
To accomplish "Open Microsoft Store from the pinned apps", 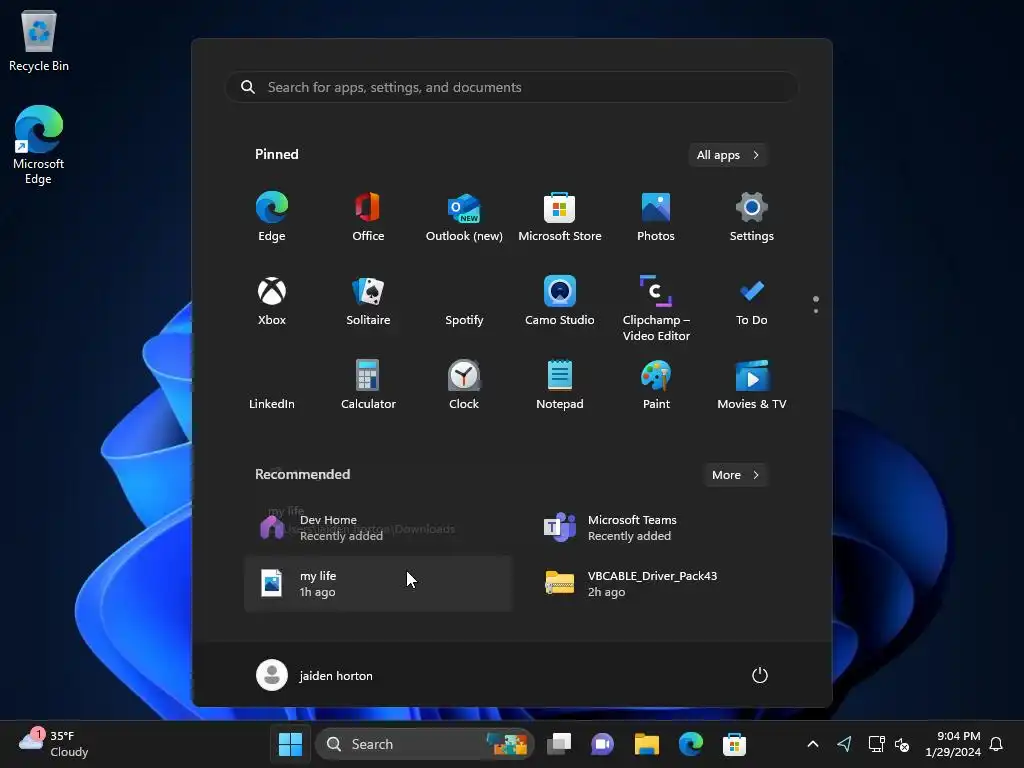I will (560, 217).
